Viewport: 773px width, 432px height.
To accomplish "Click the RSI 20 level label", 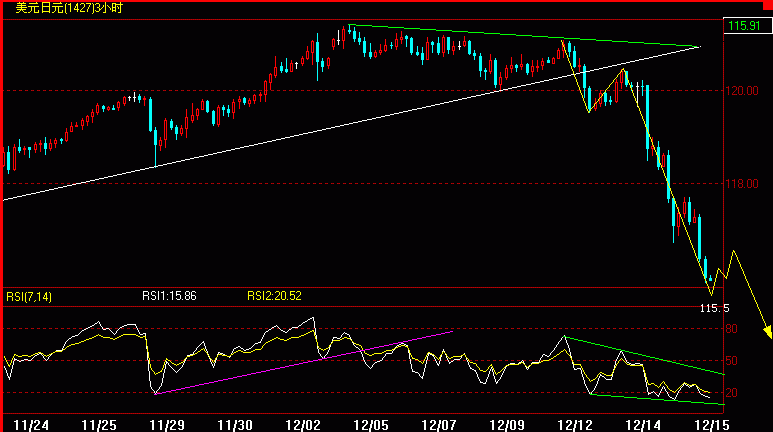I will point(732,393).
